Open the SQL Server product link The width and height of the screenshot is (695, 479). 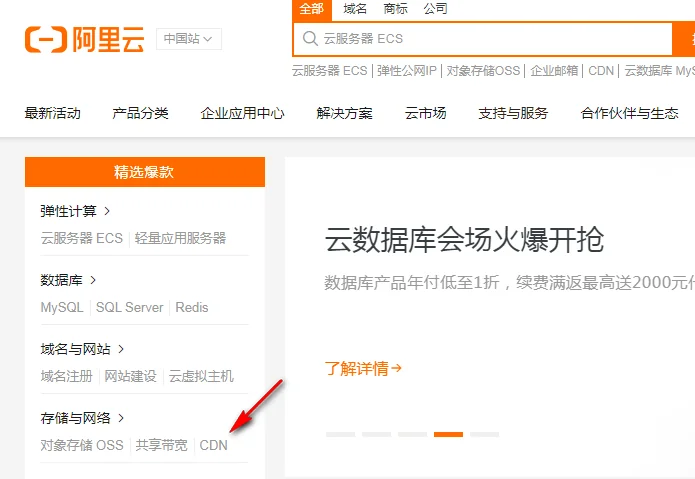tap(129, 308)
